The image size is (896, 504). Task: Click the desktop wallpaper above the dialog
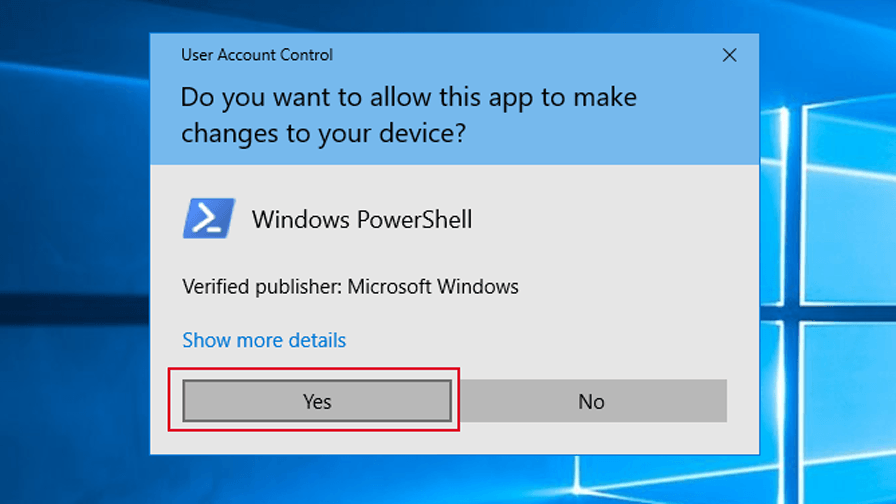(454, 16)
